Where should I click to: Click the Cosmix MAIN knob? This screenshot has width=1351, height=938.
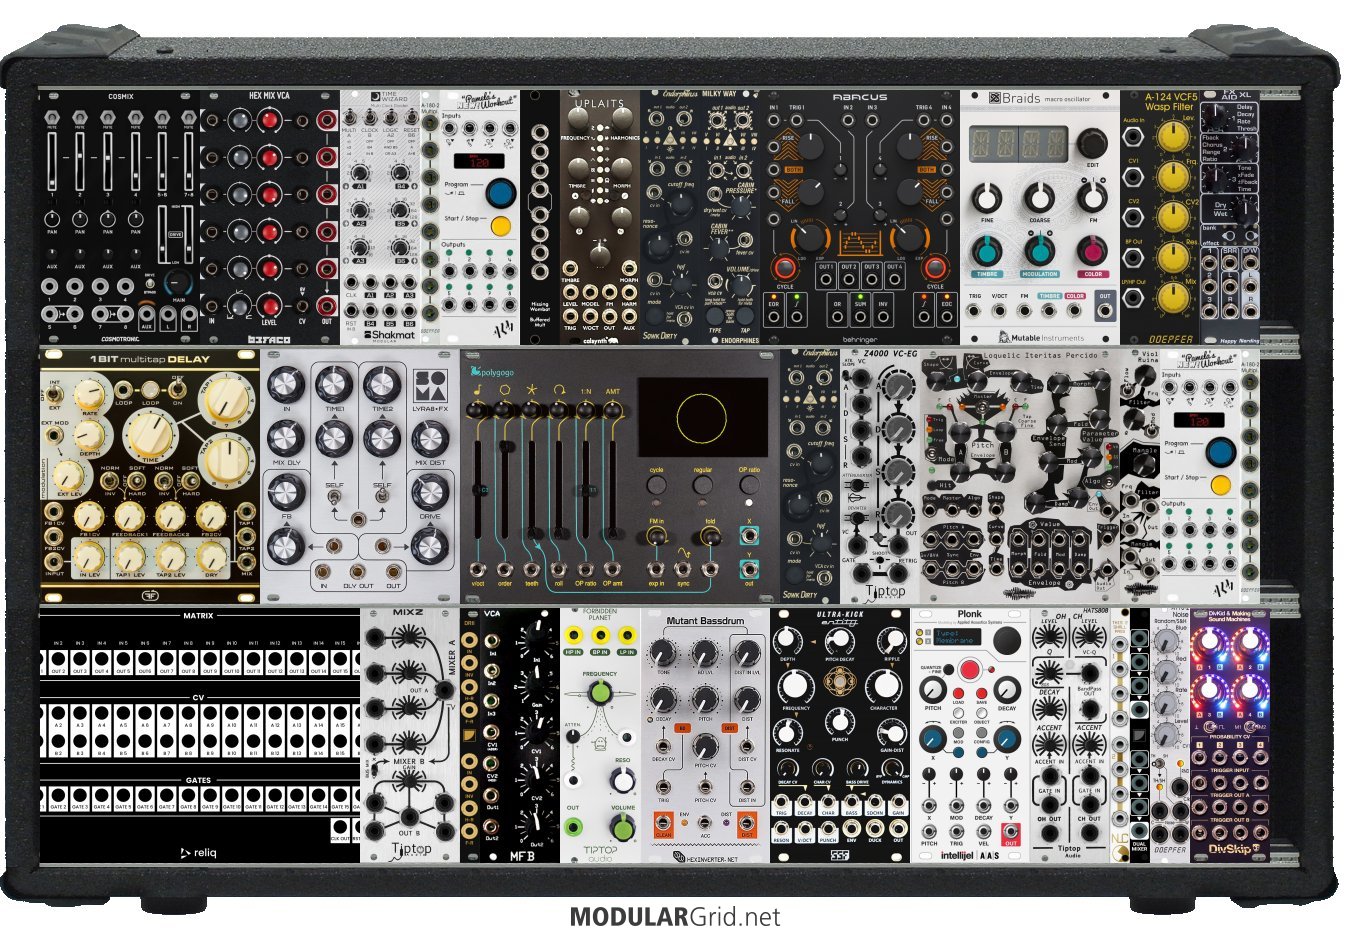pyautogui.click(x=179, y=285)
